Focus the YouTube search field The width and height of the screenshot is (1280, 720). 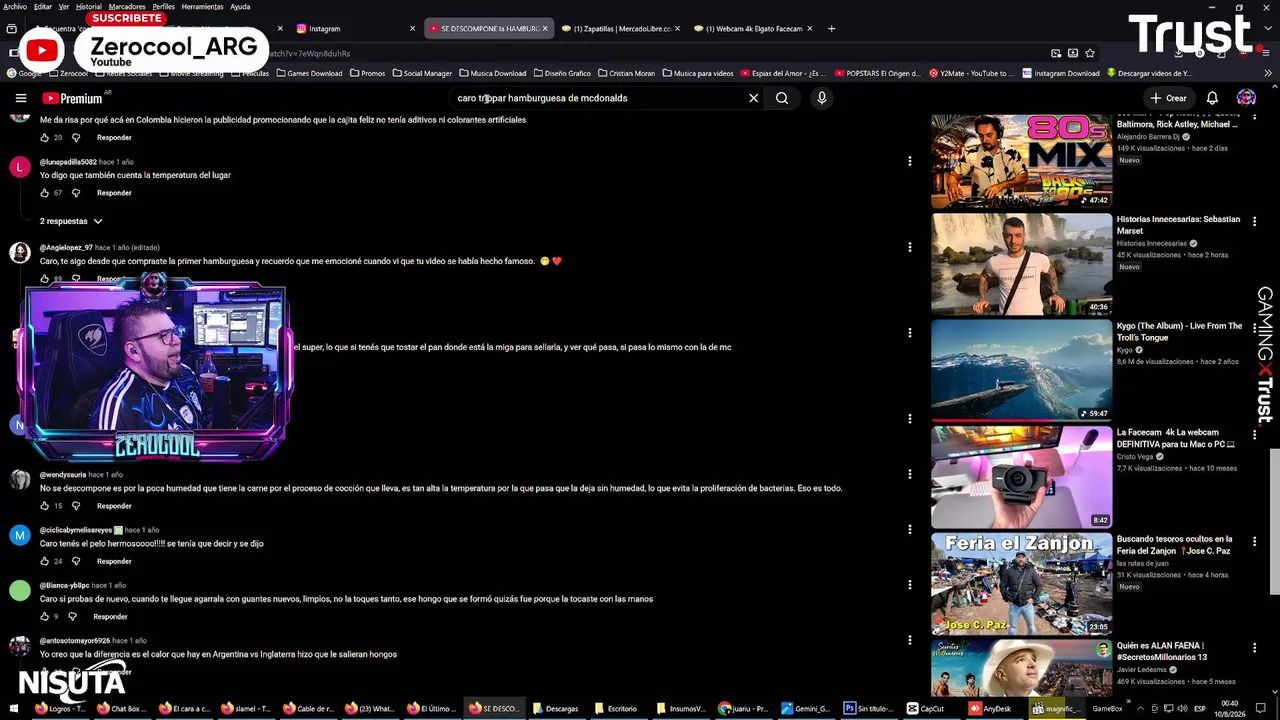point(598,98)
